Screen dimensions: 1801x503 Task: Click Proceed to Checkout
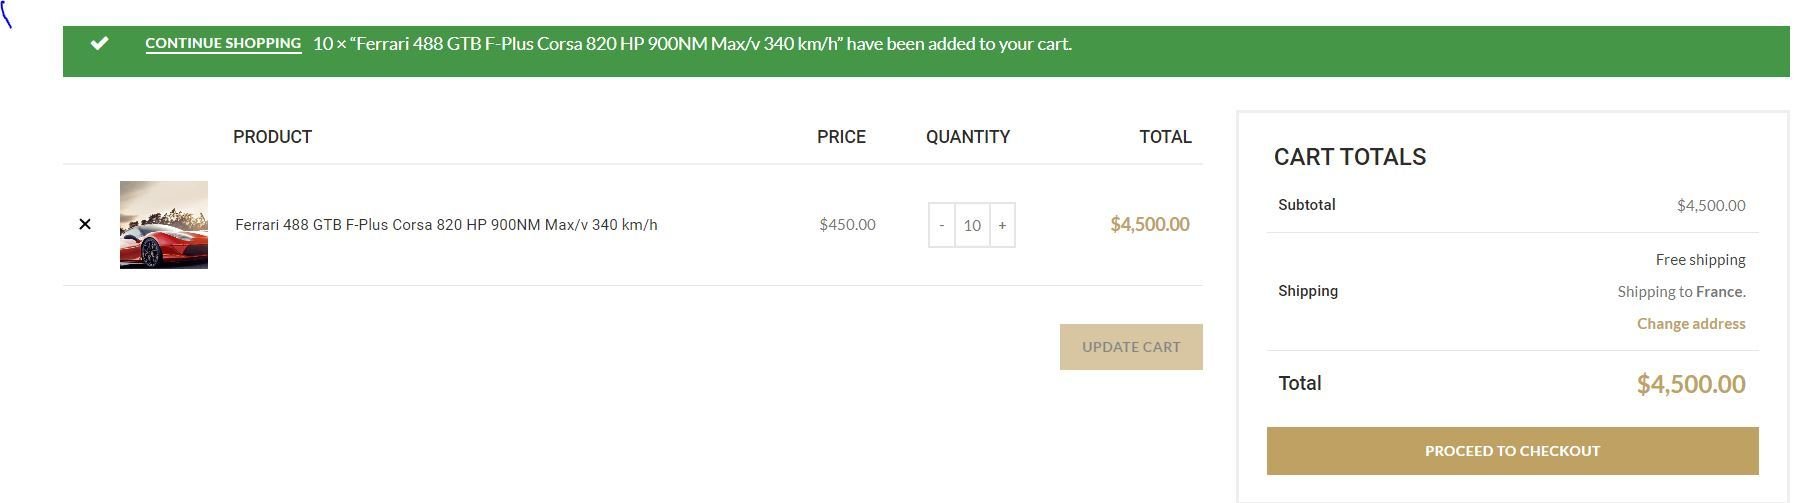click(1512, 451)
